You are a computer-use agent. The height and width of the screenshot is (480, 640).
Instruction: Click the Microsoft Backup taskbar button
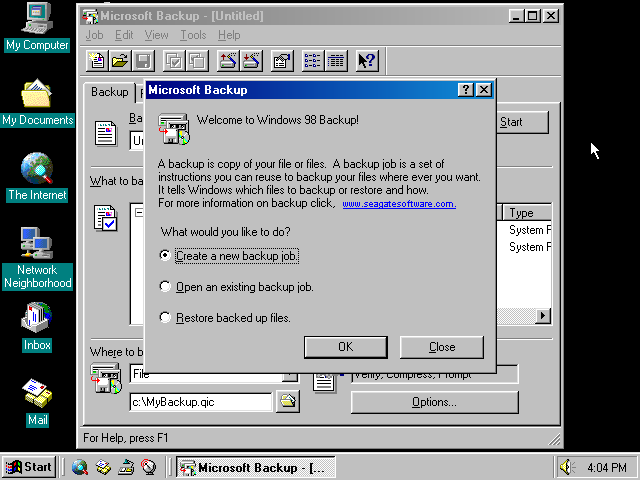pyautogui.click(x=256, y=467)
